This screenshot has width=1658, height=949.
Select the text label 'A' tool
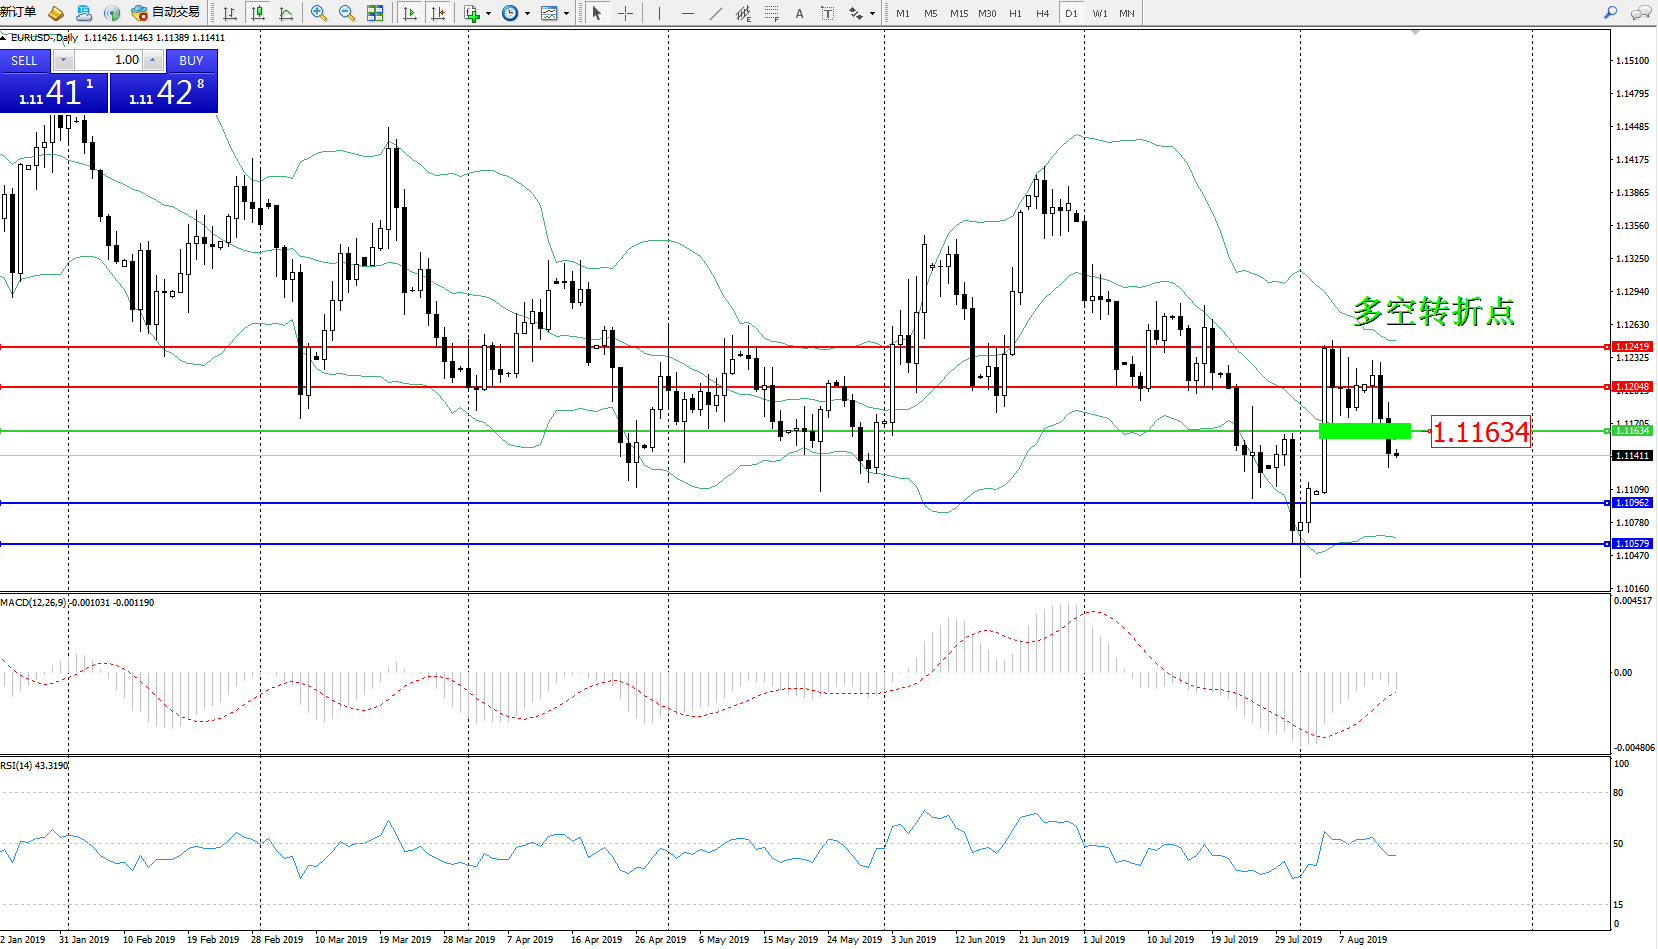click(x=799, y=13)
